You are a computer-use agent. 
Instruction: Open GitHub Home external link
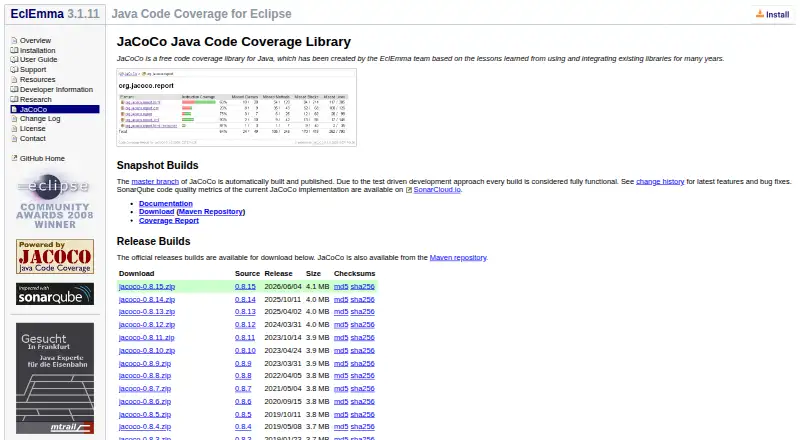pyautogui.click(x=42, y=159)
